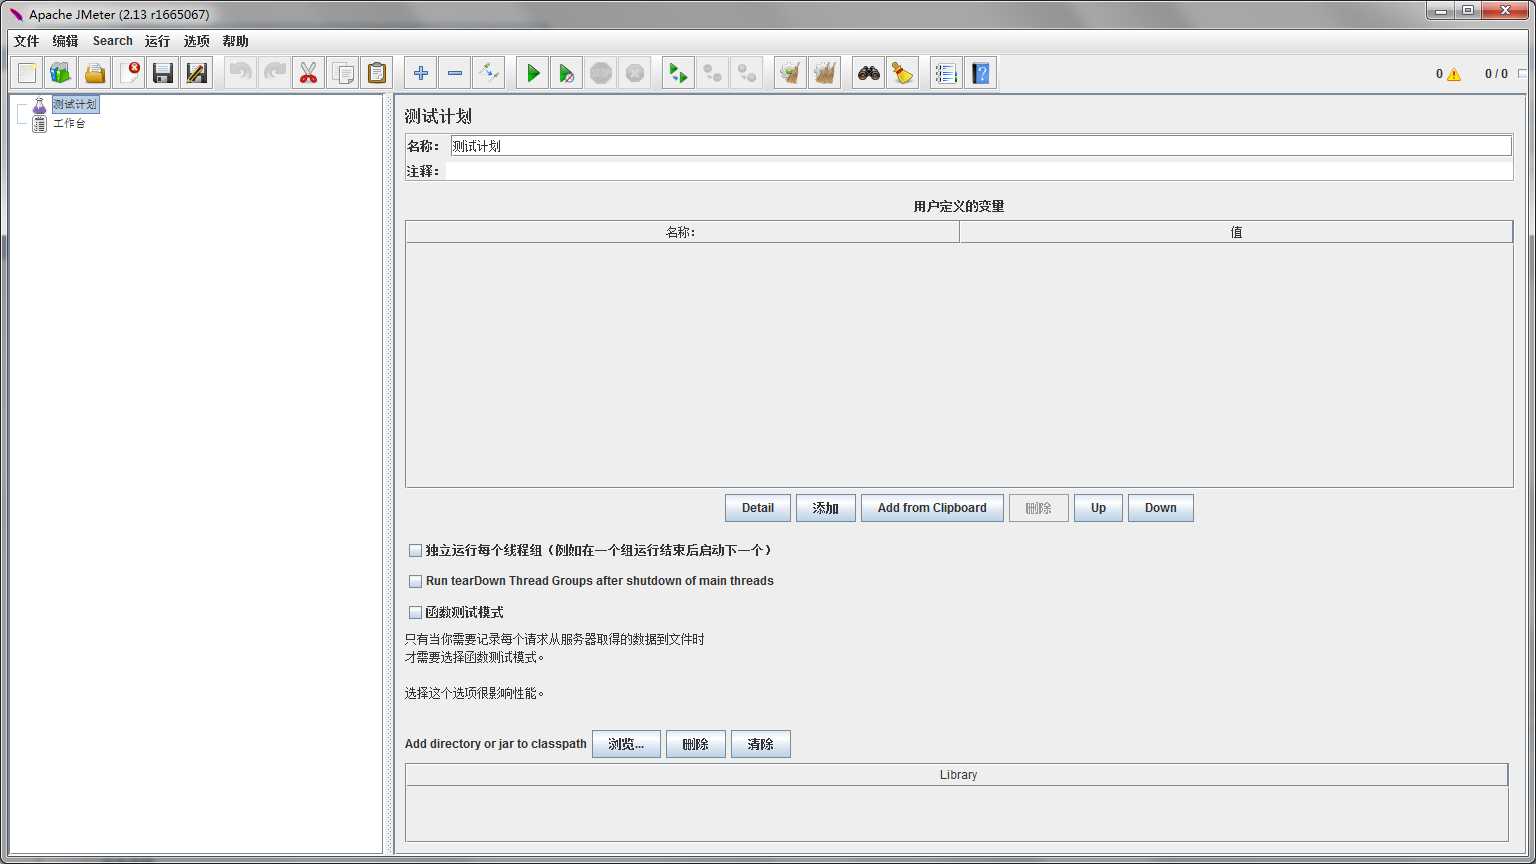Click the 0 / 0 thread counter
1536x864 pixels.
pyautogui.click(x=1496, y=74)
